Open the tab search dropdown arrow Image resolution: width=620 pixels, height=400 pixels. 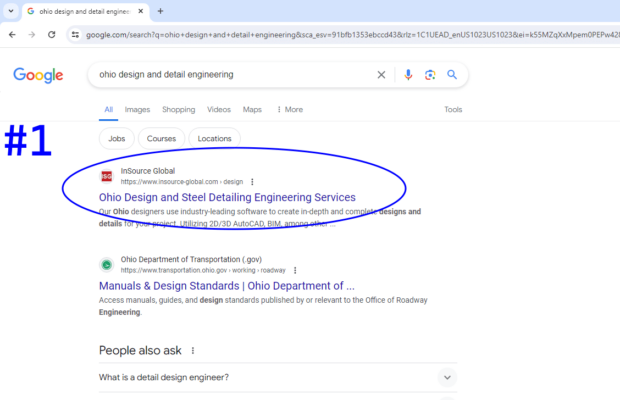[10, 11]
